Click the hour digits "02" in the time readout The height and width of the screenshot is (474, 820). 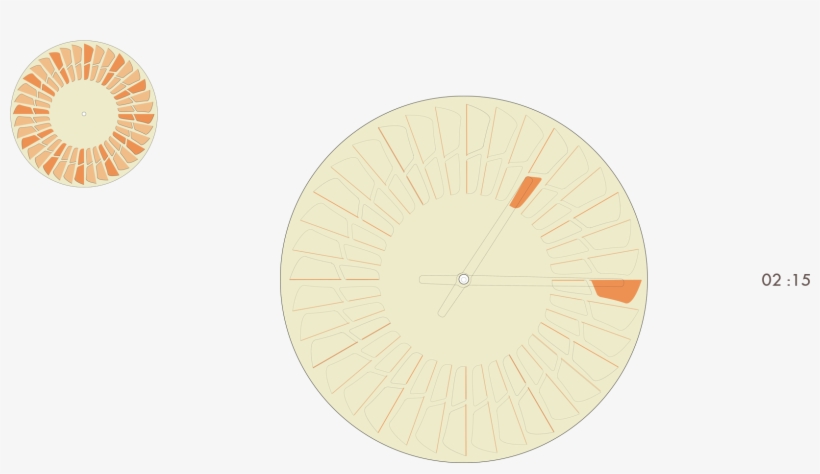[x=771, y=281]
